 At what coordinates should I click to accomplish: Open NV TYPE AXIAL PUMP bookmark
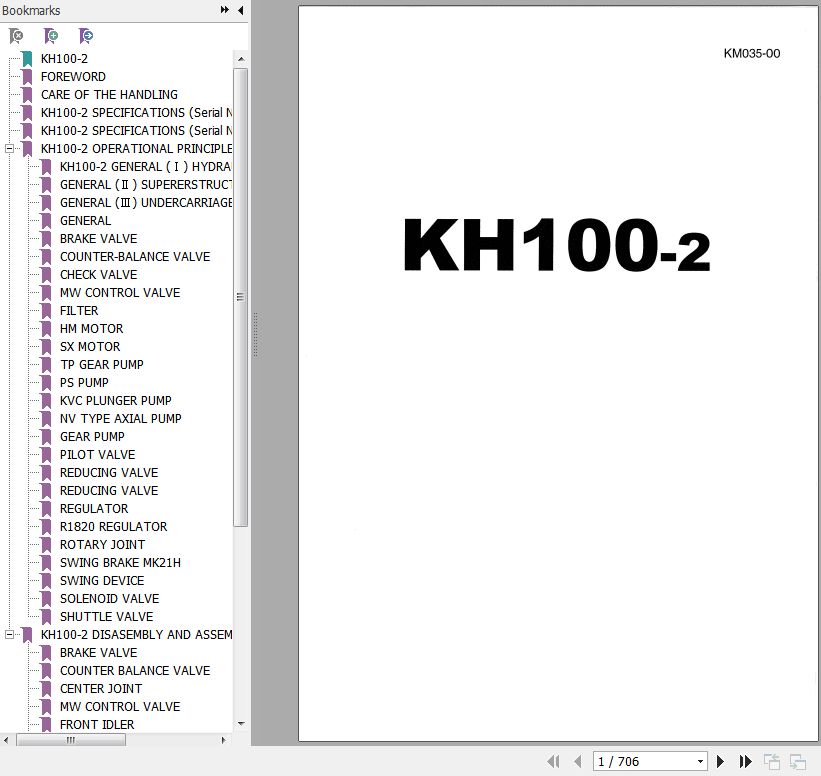point(120,419)
